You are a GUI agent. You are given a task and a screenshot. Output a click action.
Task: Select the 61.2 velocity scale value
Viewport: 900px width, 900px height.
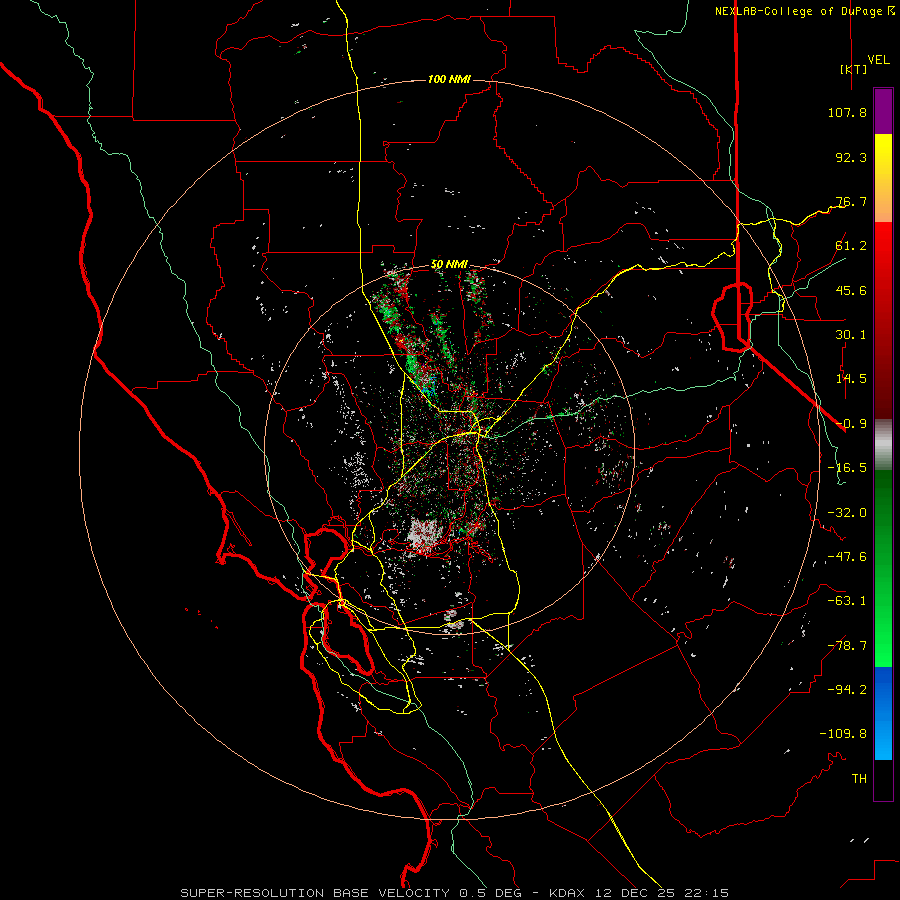[x=851, y=246]
